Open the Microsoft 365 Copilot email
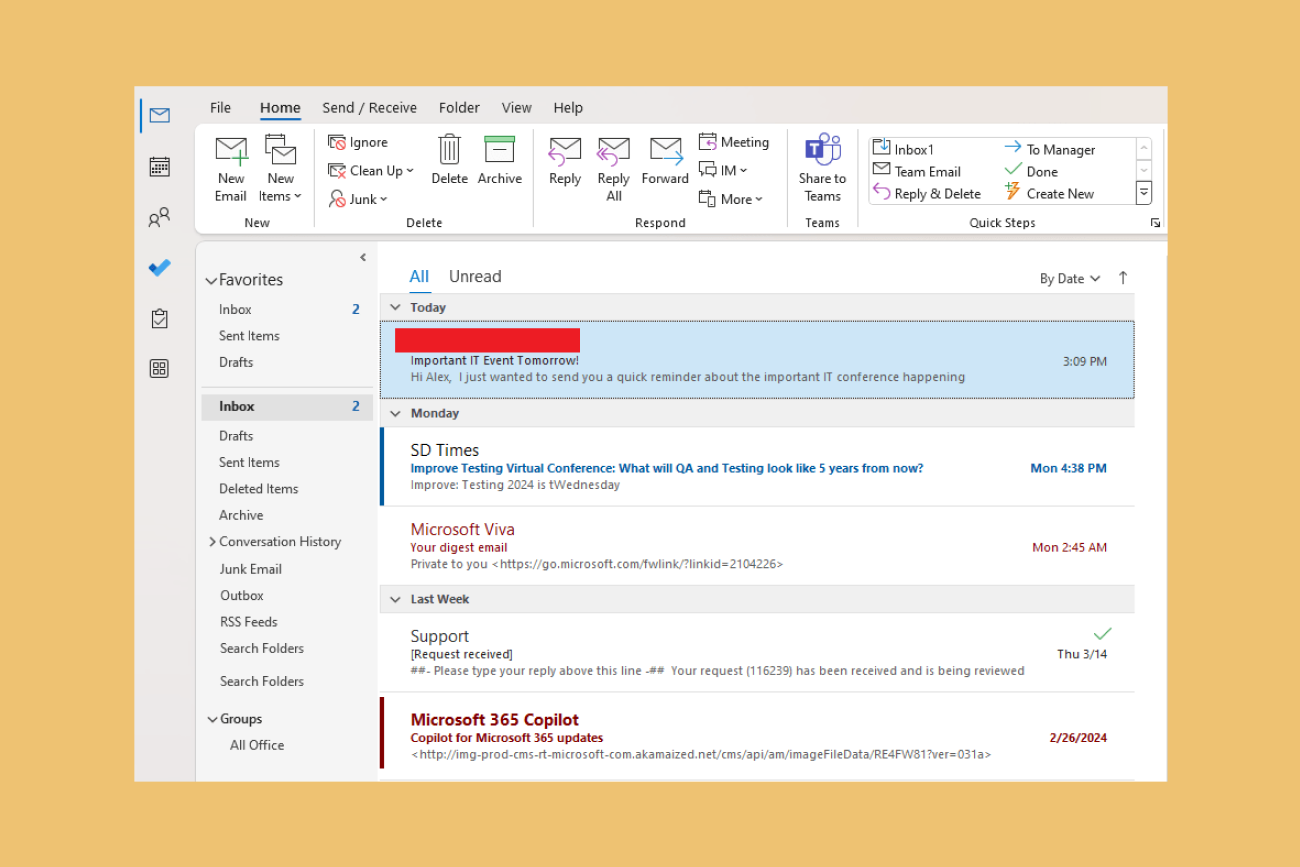This screenshot has height=867, width=1300. [x=758, y=734]
